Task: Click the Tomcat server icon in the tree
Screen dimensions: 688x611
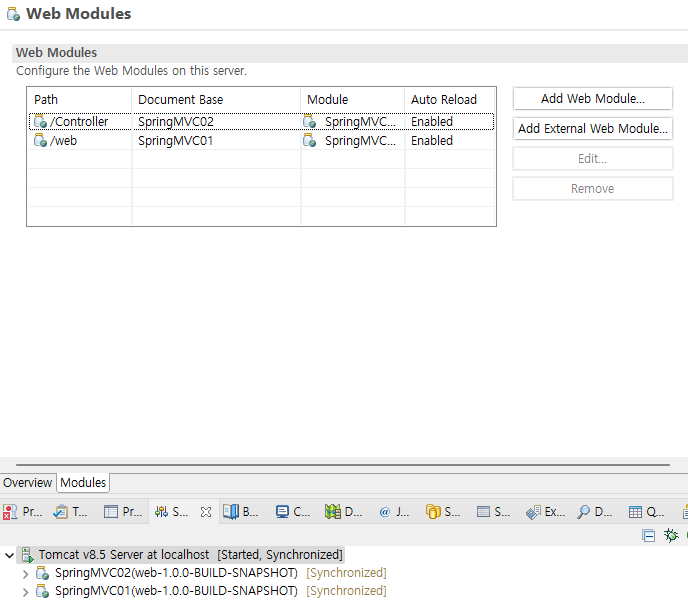Action: pyautogui.click(x=28, y=555)
